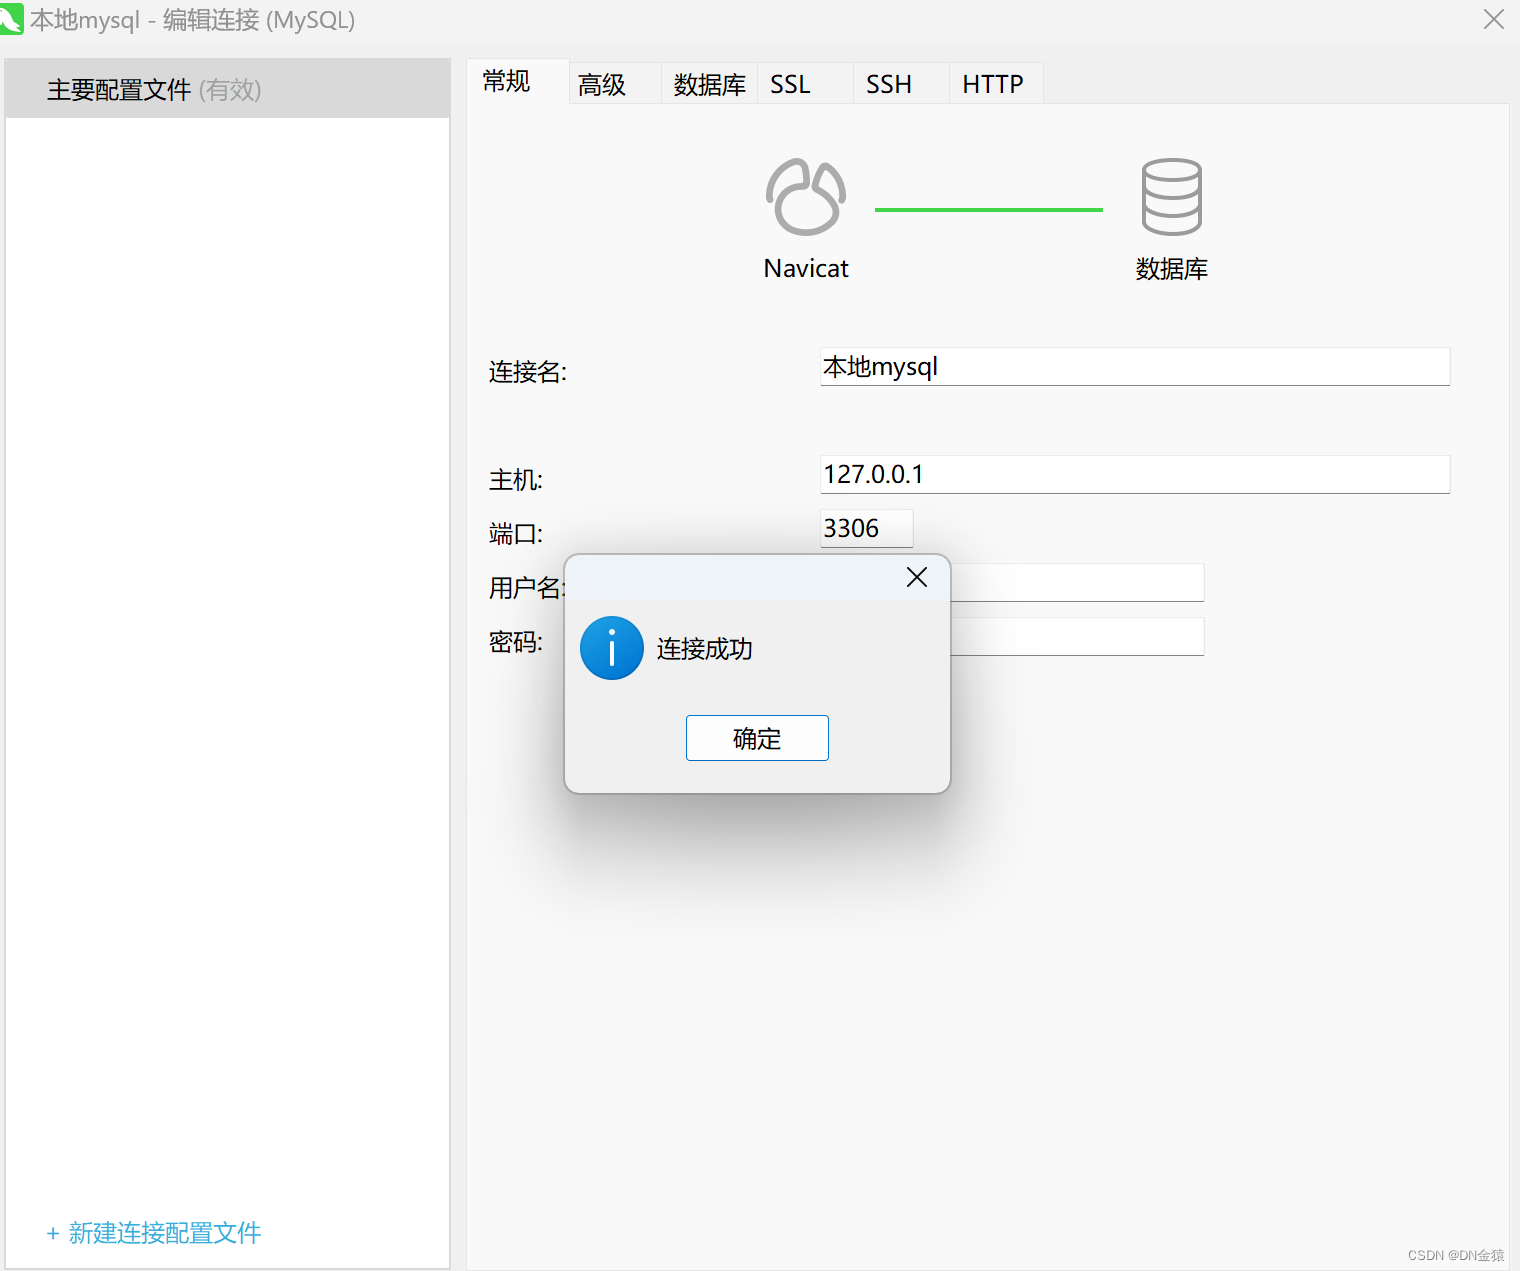The height and width of the screenshot is (1271, 1520).
Task: Focus the 主机 input with 127.0.0.1
Action: coord(1135,474)
